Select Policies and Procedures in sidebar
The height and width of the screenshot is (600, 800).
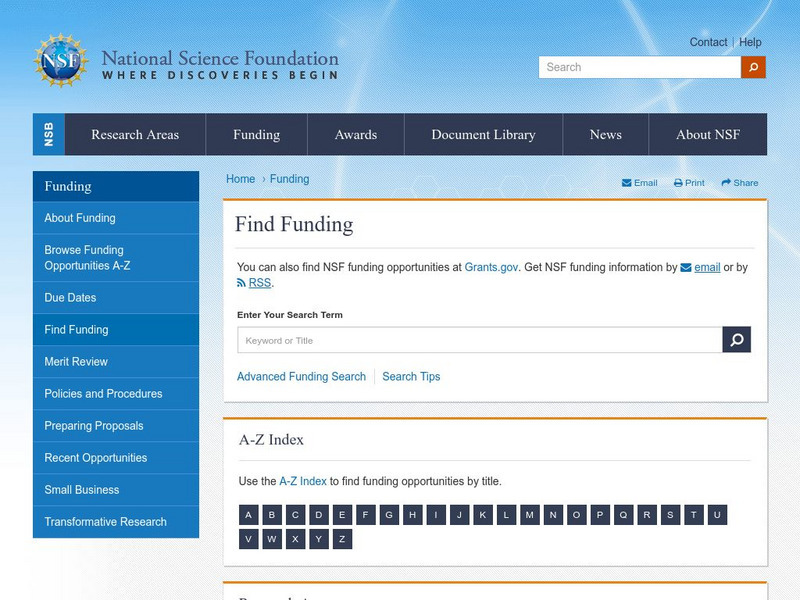click(116, 394)
